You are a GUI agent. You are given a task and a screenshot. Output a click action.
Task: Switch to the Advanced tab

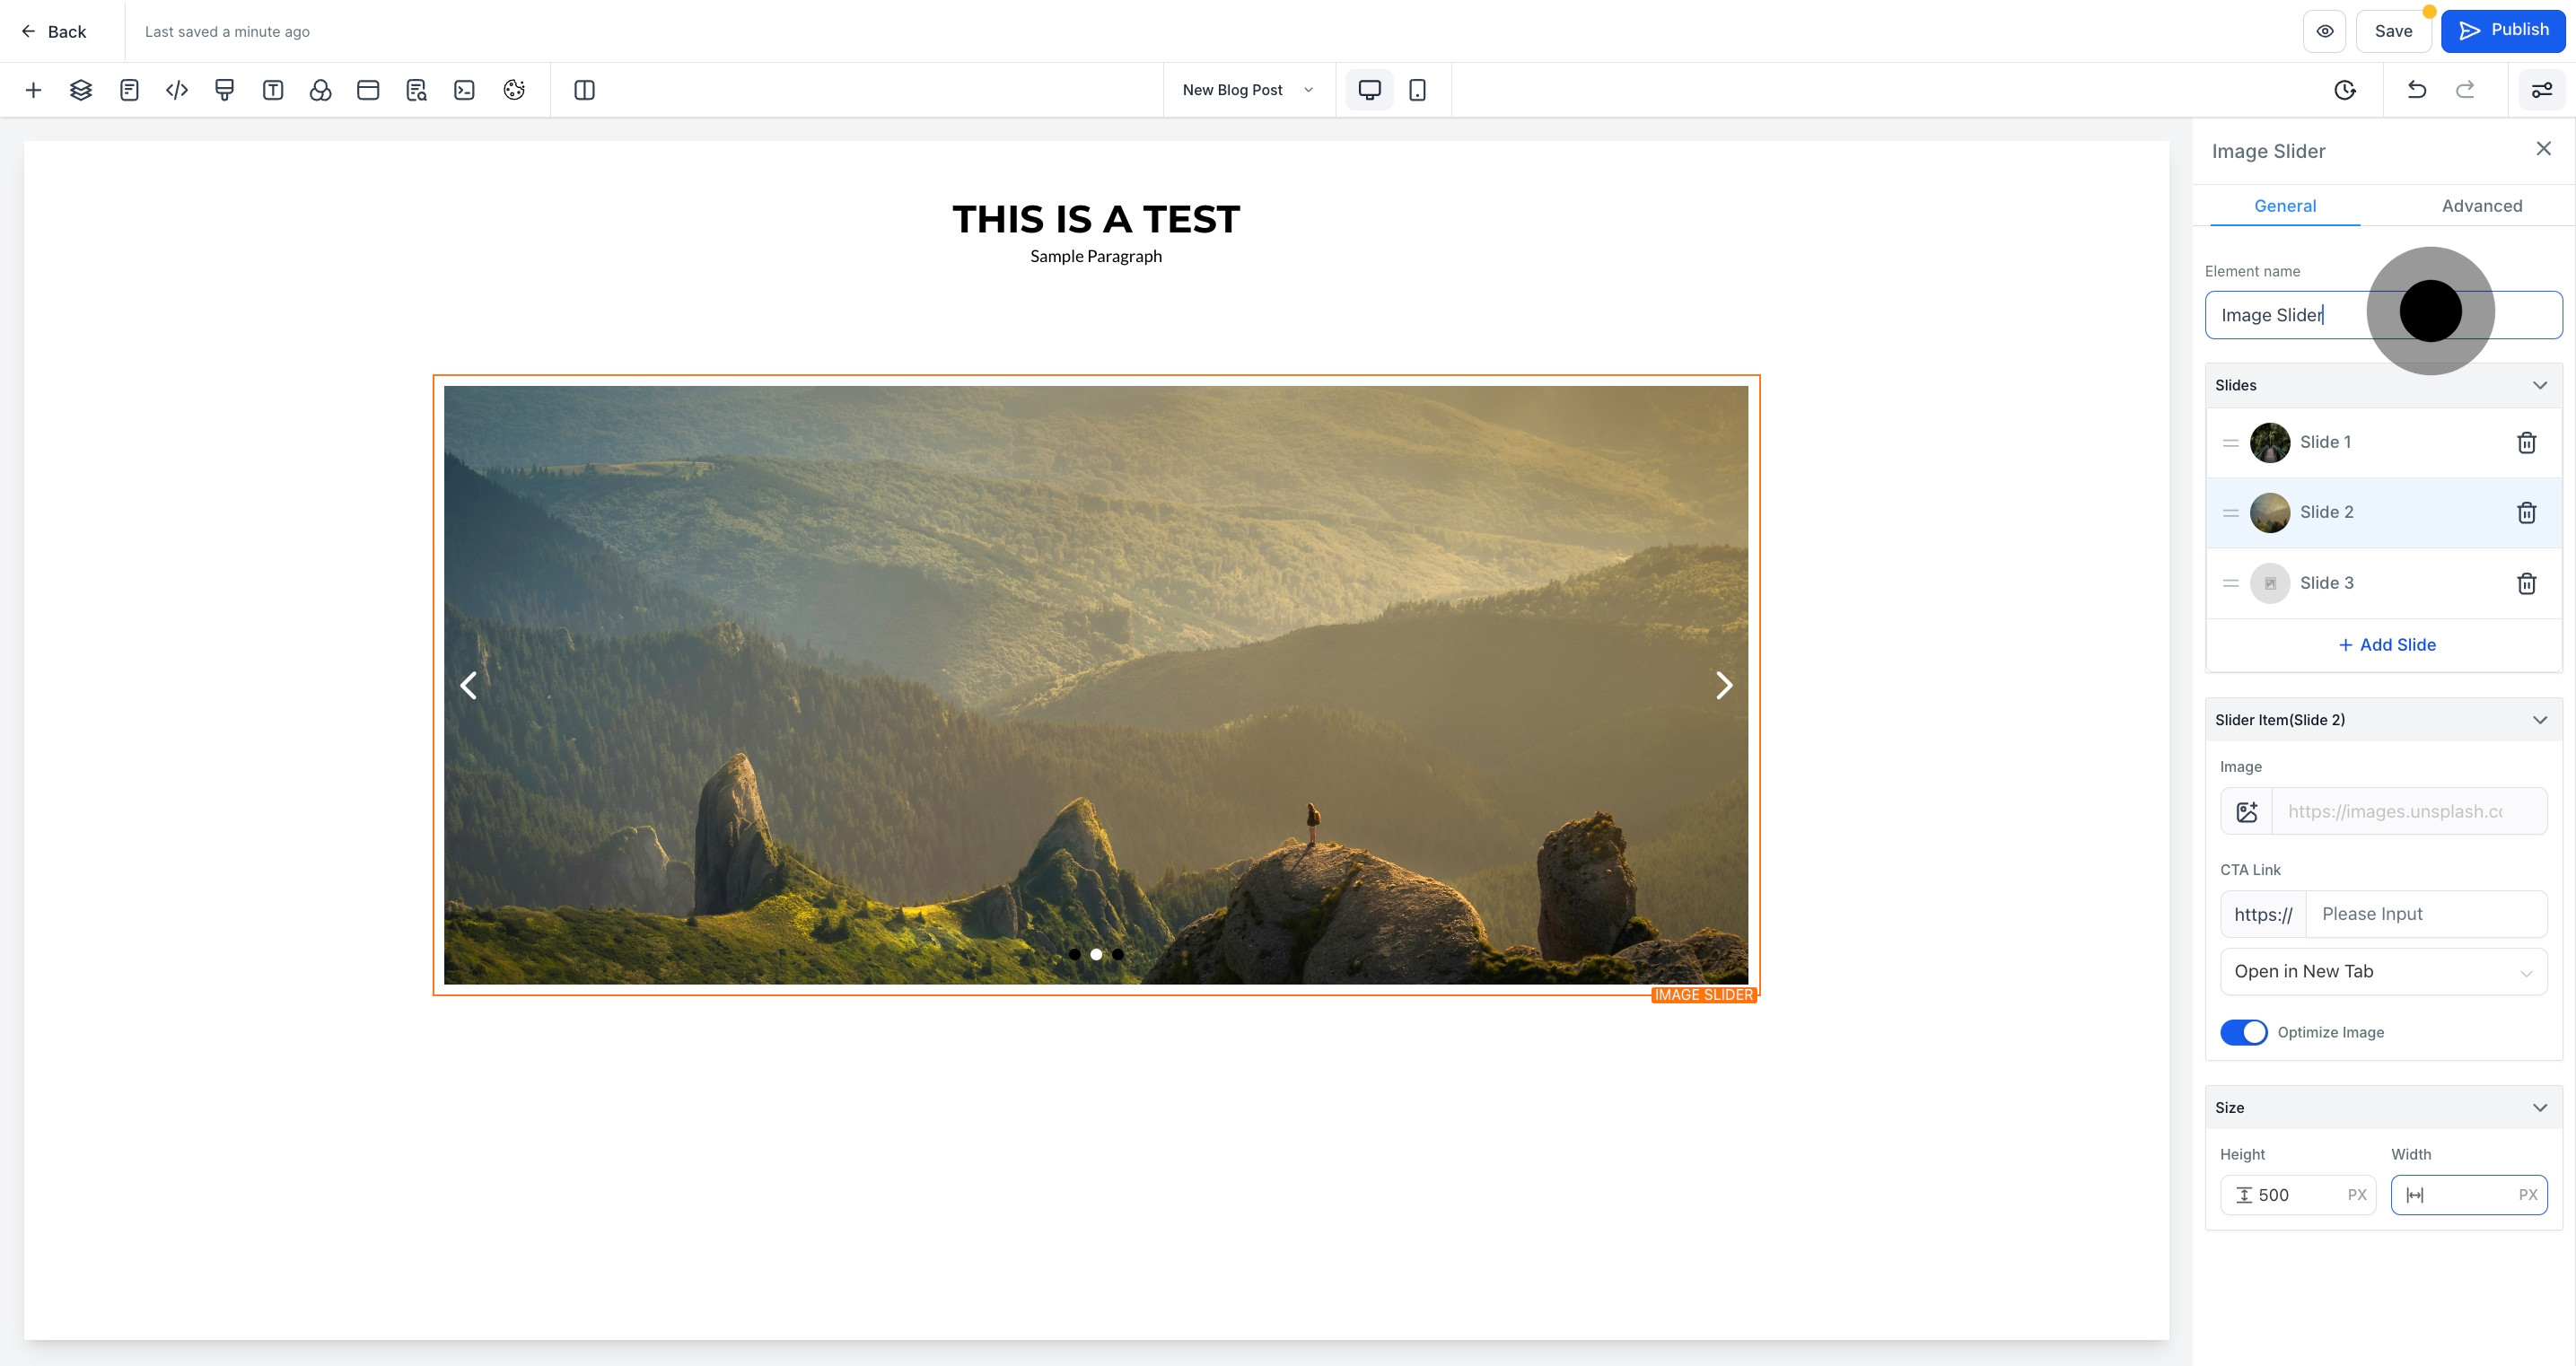[2481, 206]
